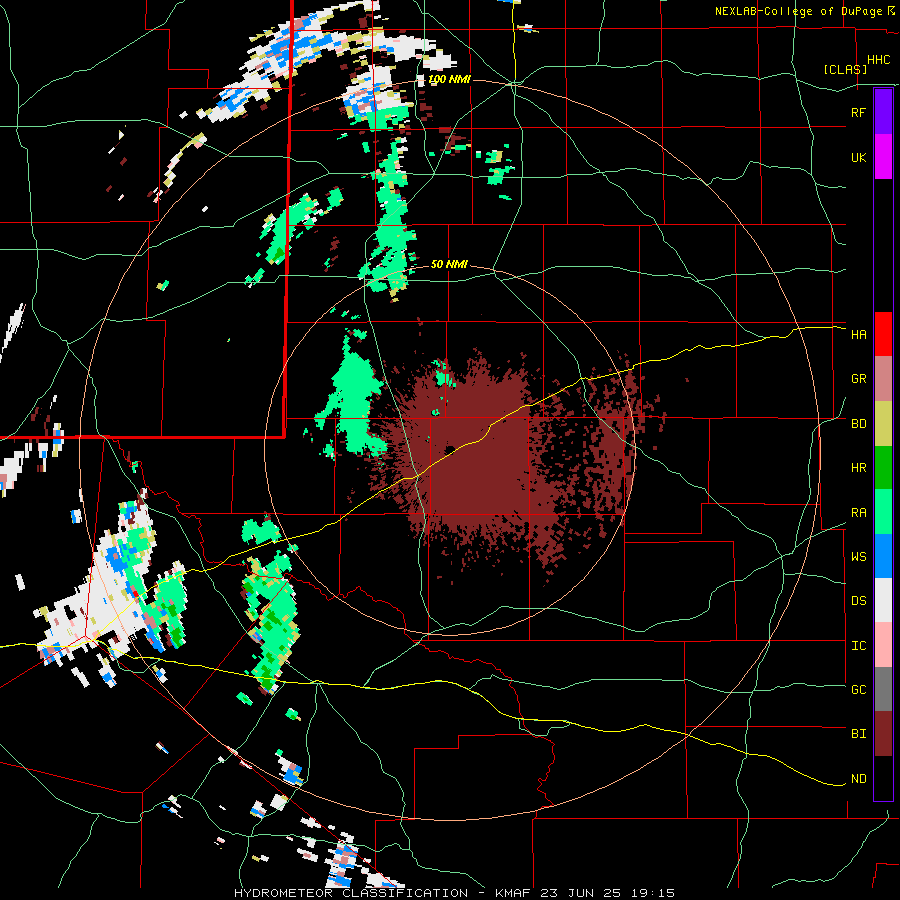Image resolution: width=900 pixels, height=900 pixels.
Task: Select the WS blue legend swatch
Action: [883, 556]
